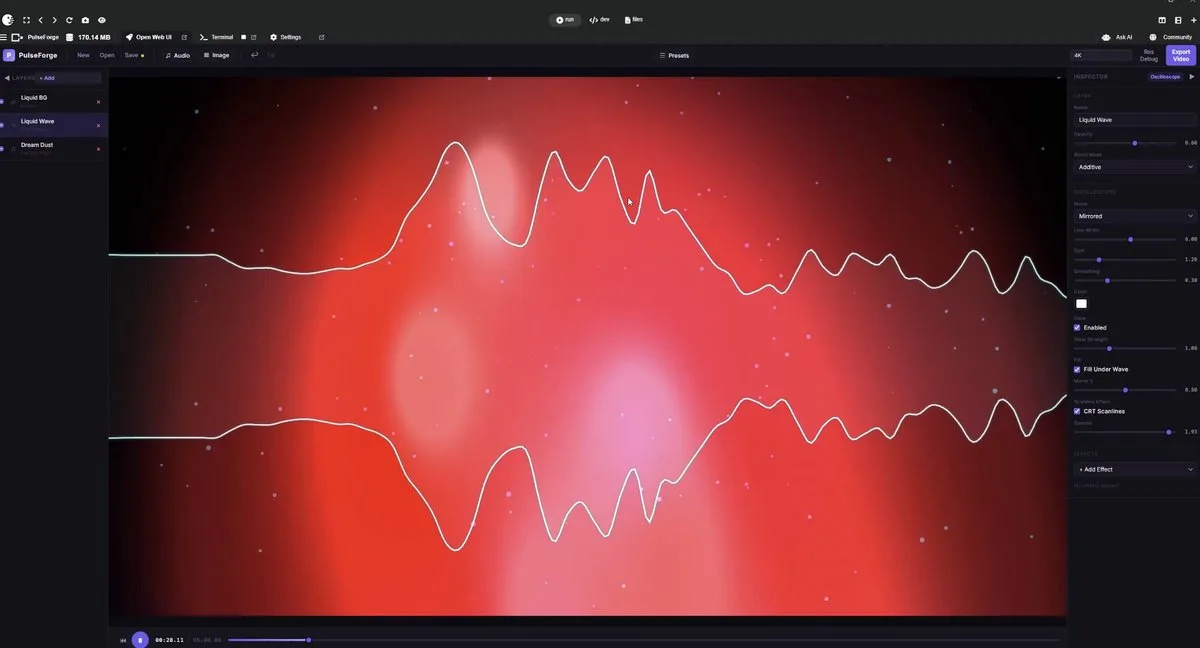Expand the Add Effect dropdown

tap(1135, 469)
